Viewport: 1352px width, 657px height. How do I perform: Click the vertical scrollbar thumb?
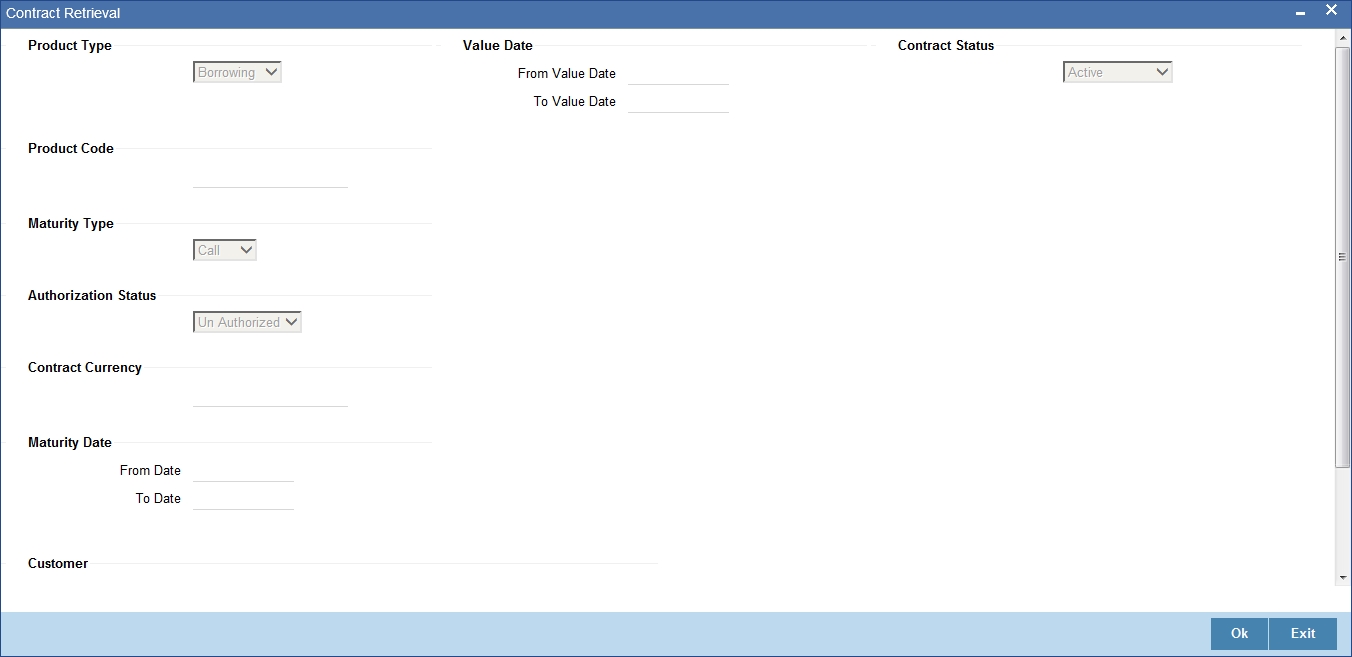click(1342, 257)
